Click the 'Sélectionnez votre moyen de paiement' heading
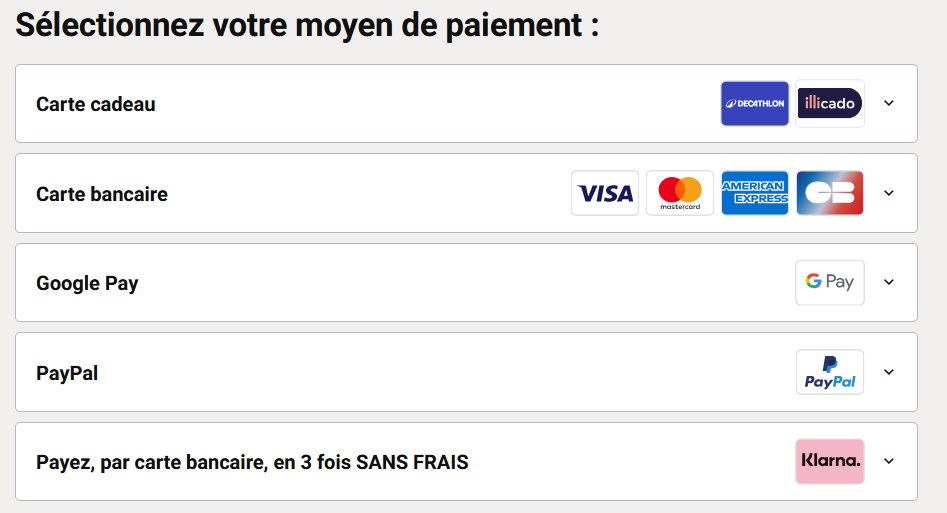 (307, 25)
